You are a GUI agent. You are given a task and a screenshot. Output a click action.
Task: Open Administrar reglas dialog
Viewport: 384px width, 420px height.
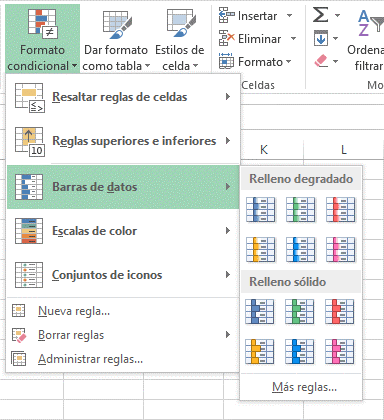click(x=90, y=359)
